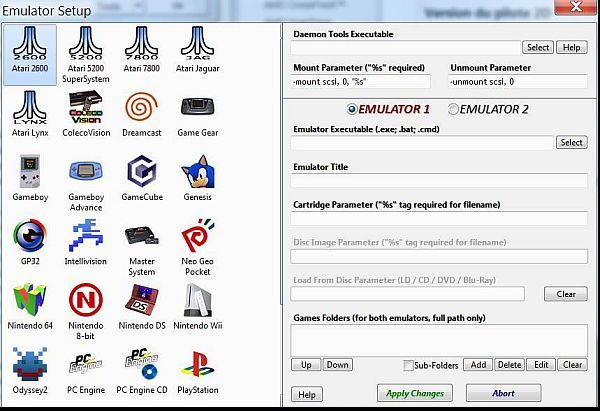Choose the ColecoVision system icon

click(x=86, y=107)
